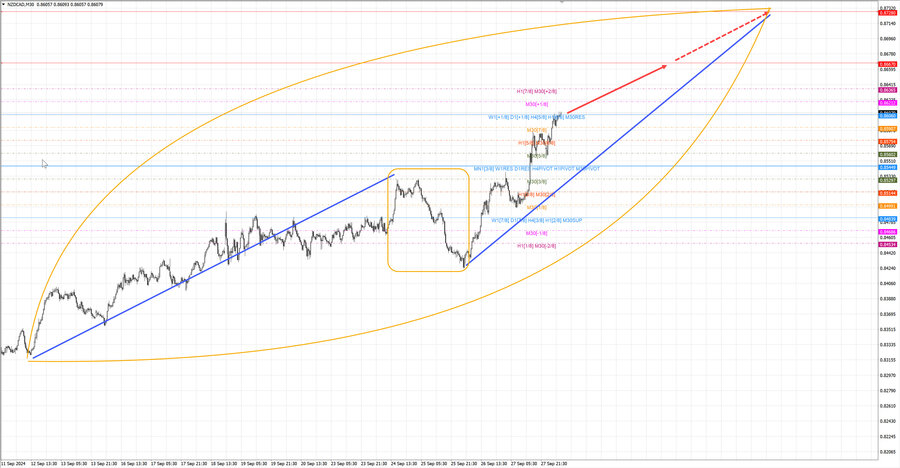Click the blue 0.85449 price tag
Image resolution: width=900 pixels, height=468 pixels.
point(889,167)
